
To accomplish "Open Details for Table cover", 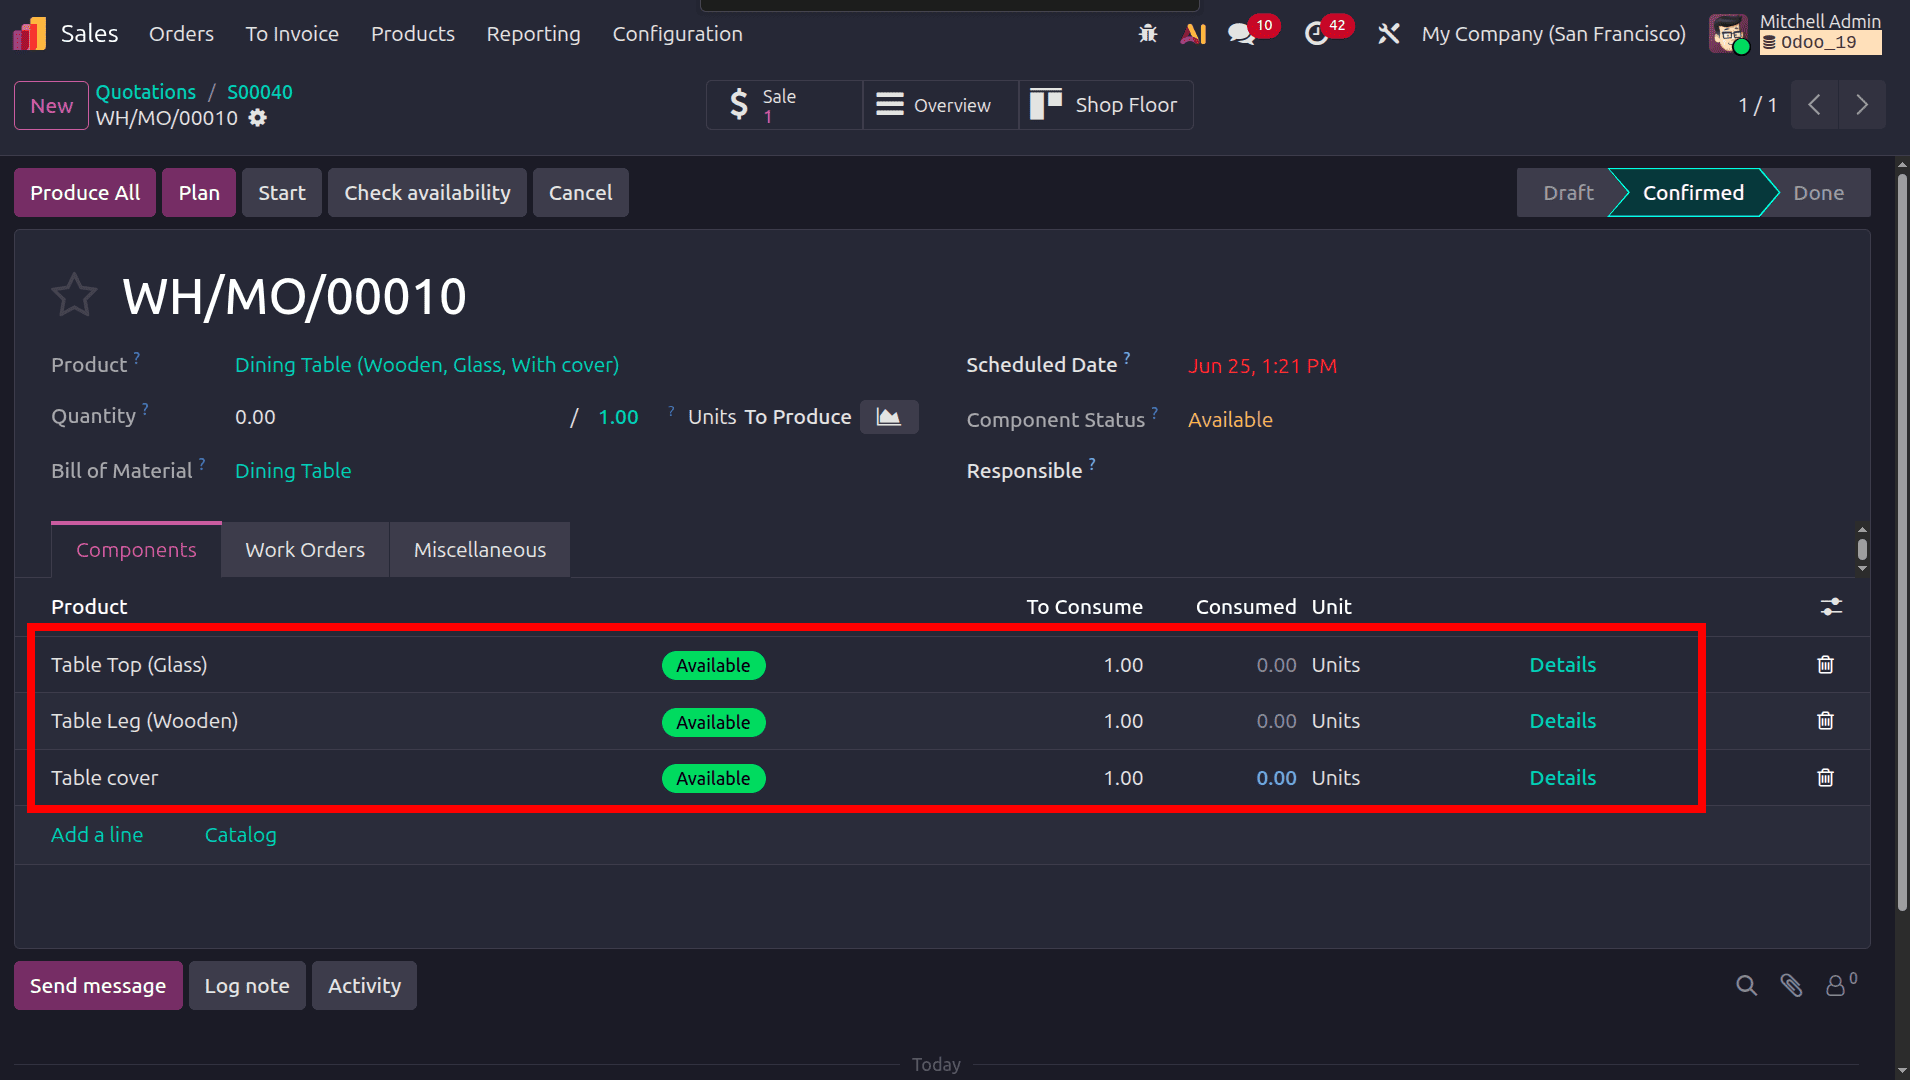I will pos(1563,778).
